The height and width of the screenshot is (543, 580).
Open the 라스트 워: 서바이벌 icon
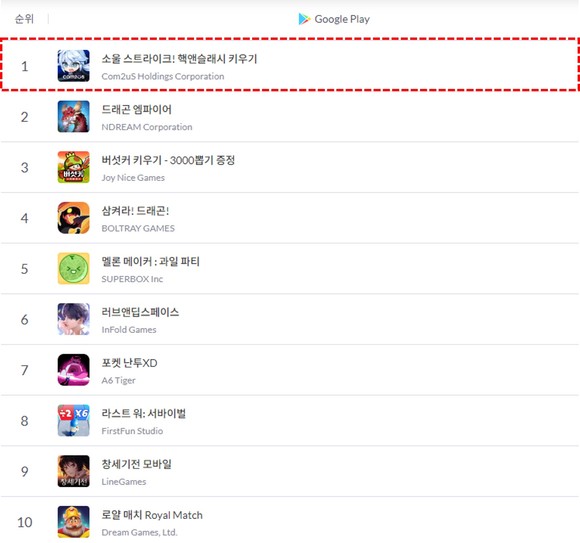pos(73,421)
